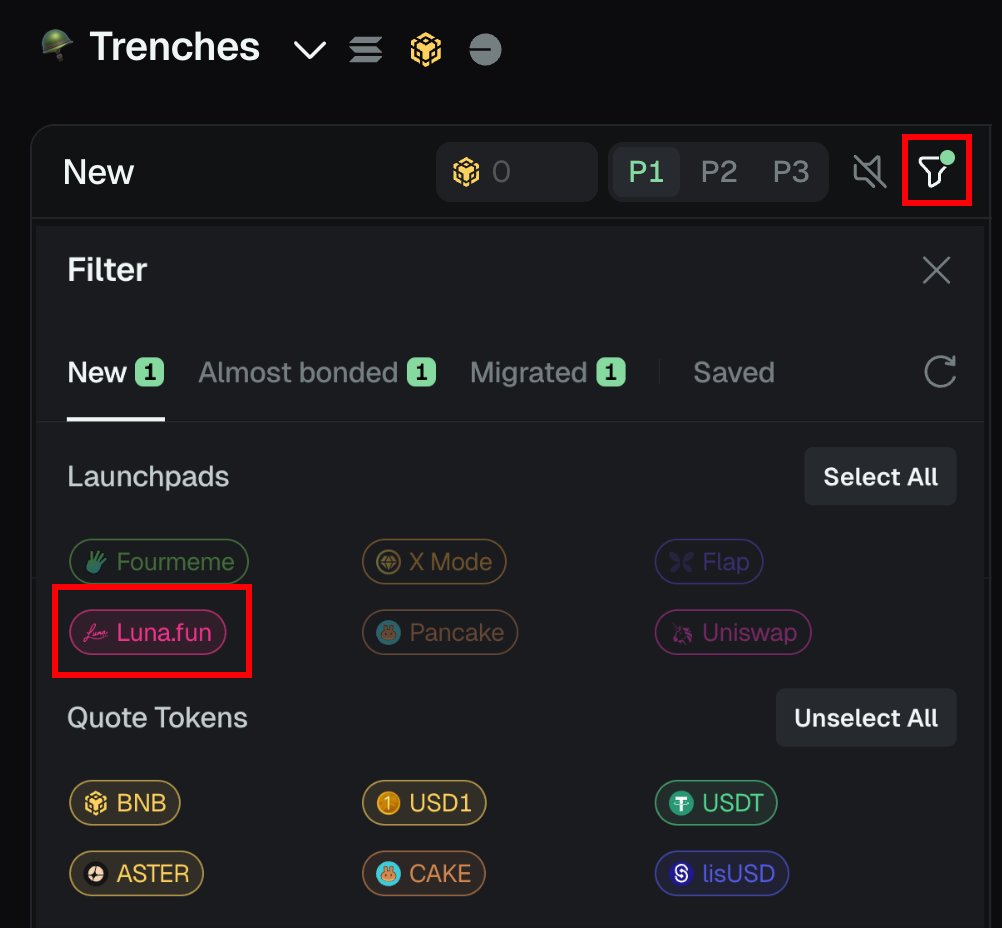The height and width of the screenshot is (928, 1002).
Task: Toggle the muted speaker sound icon
Action: tap(869, 172)
